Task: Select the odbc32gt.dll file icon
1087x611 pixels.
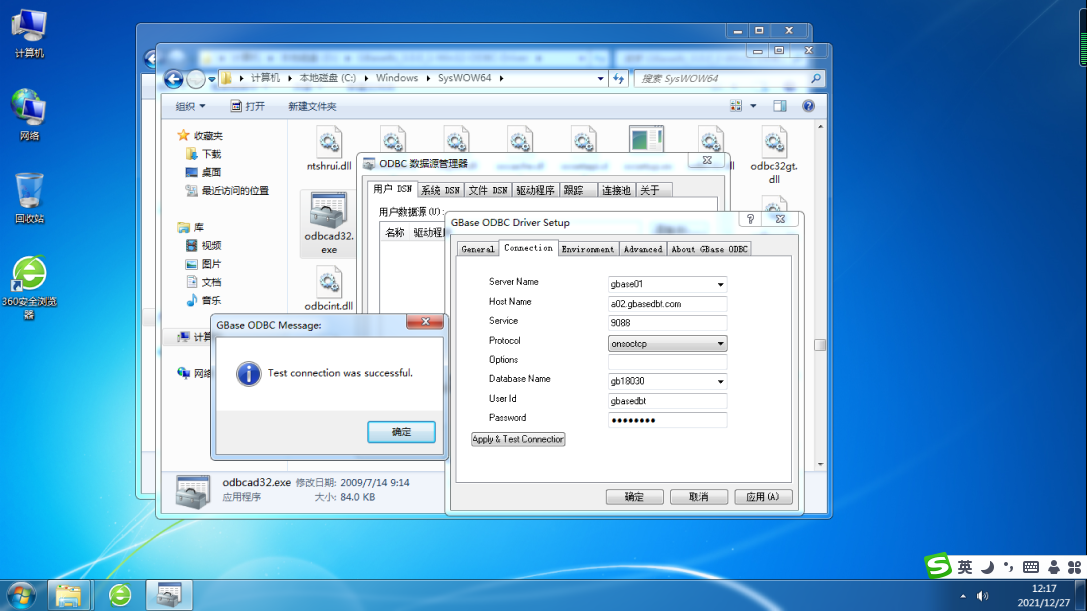Action: pos(774,155)
